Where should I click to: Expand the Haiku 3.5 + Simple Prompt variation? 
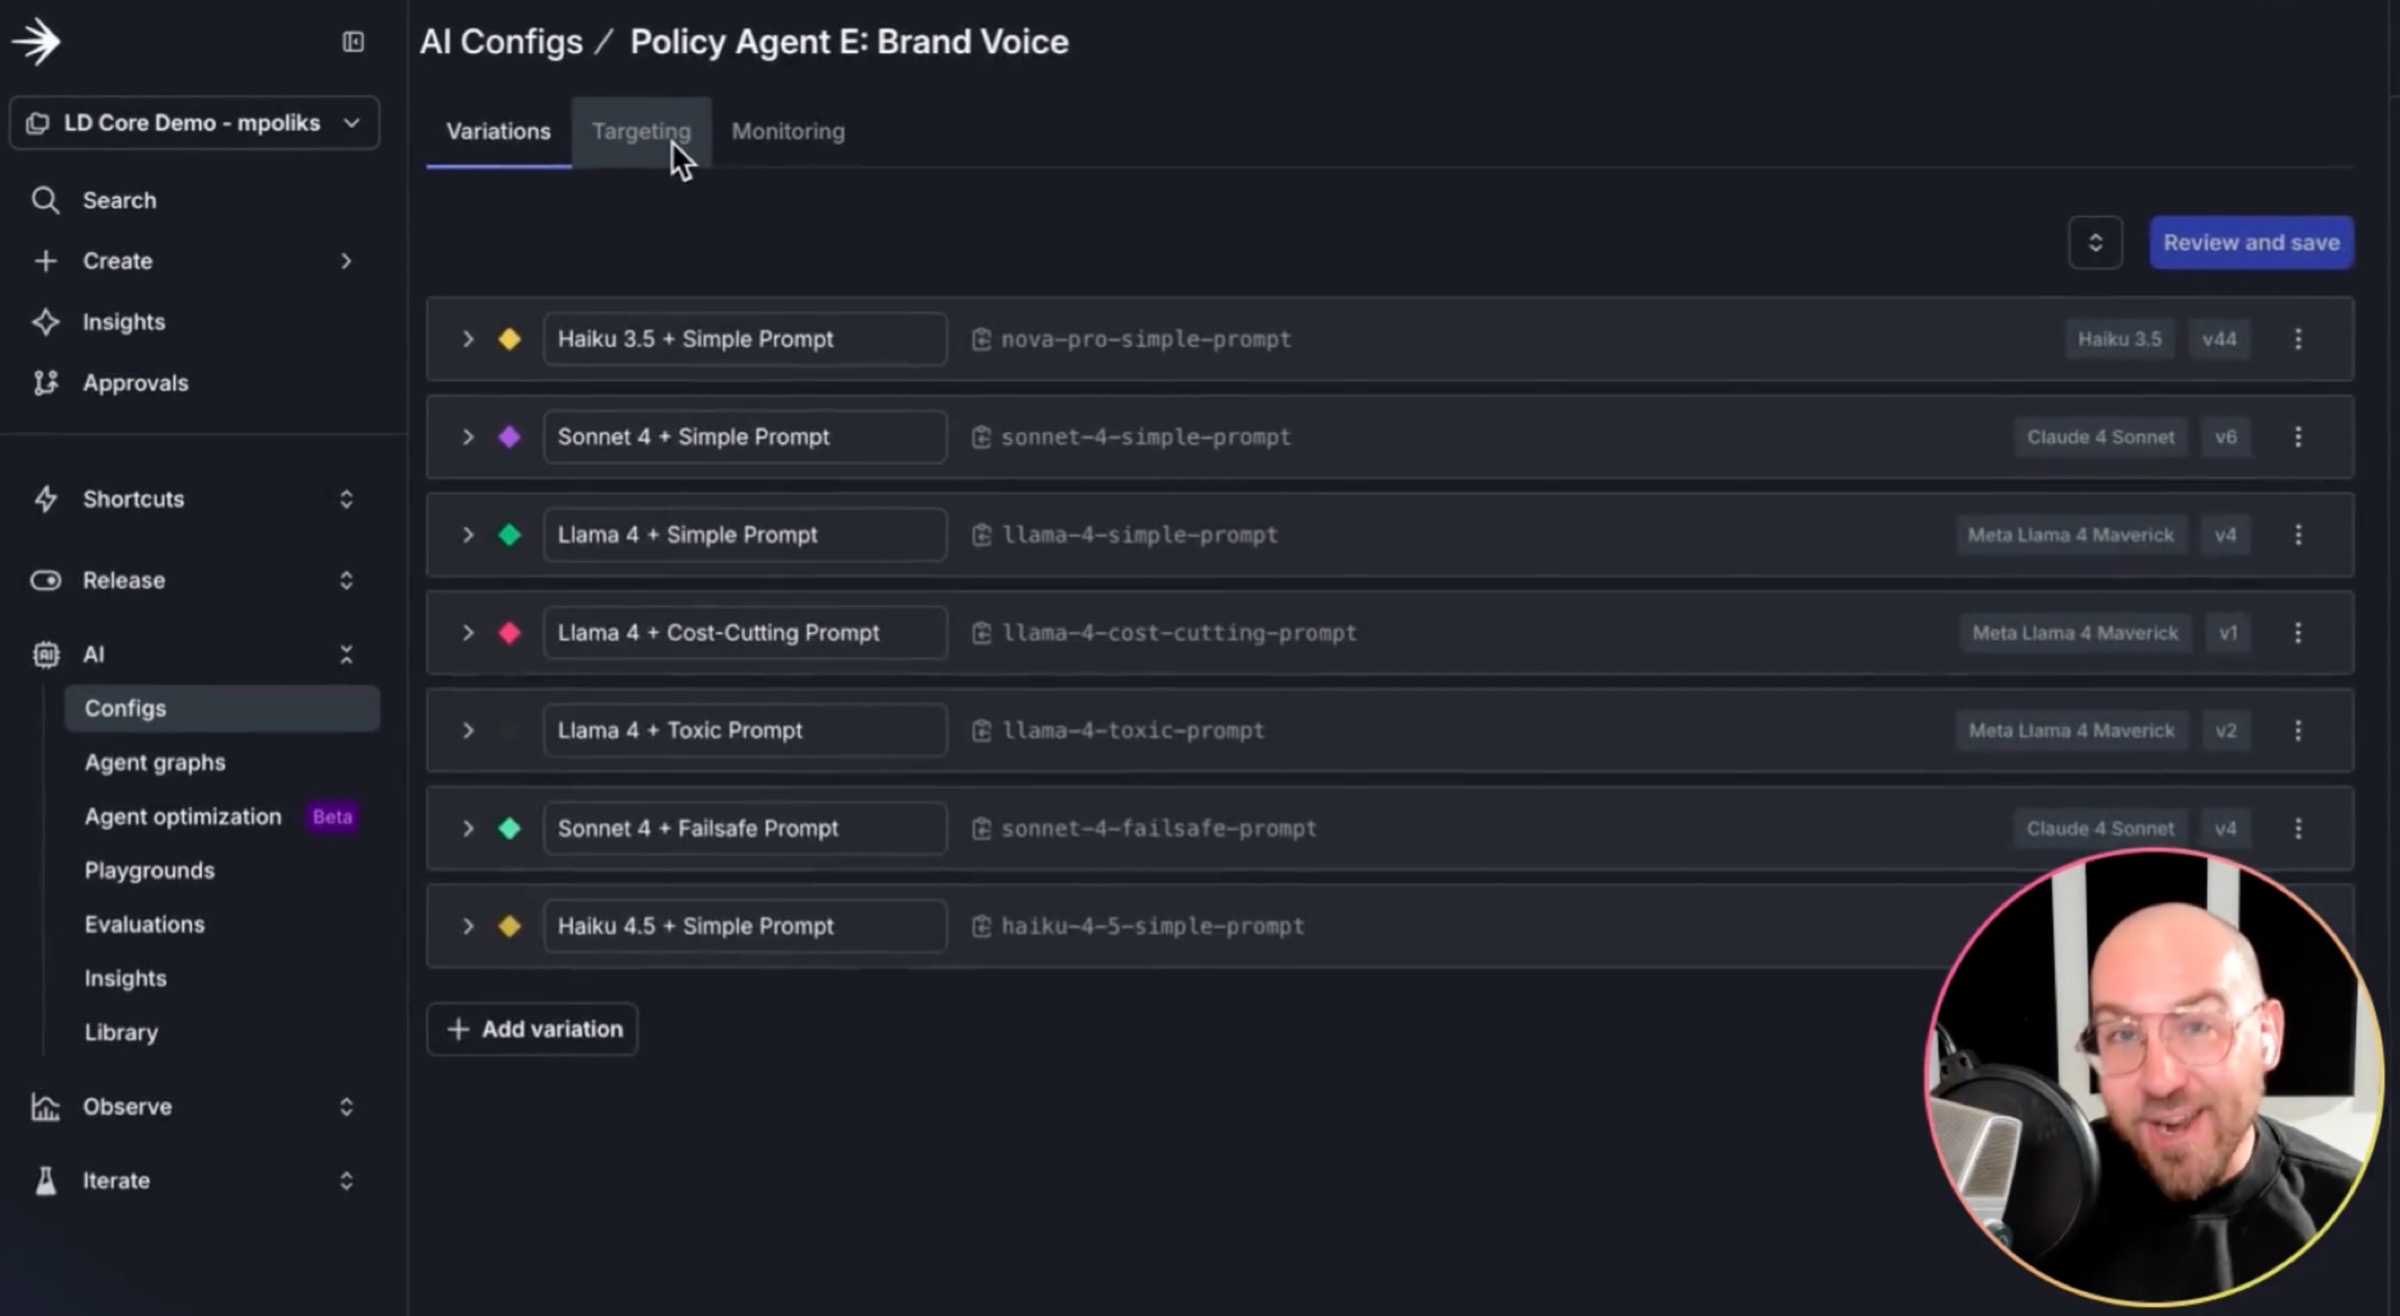pos(467,339)
